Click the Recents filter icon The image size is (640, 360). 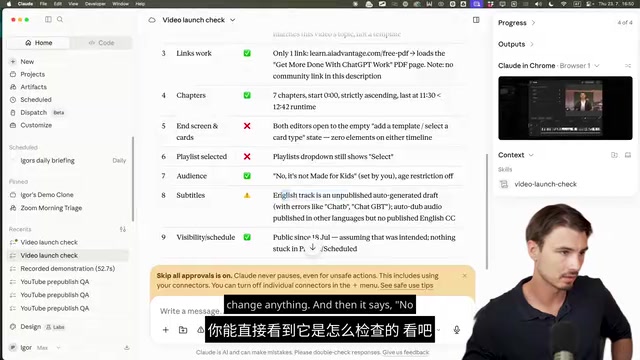point(123,229)
